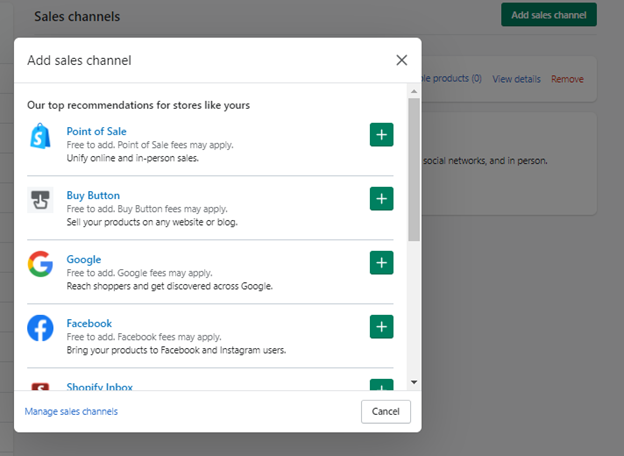Click the Google logo icon
Viewport: 624px width, 456px height.
[x=40, y=264]
